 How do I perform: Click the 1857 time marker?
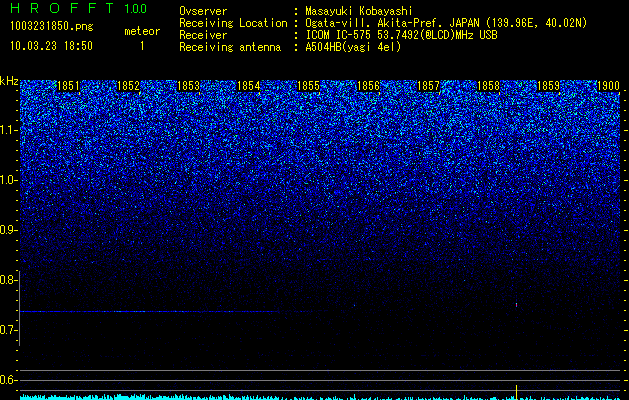tap(428, 86)
